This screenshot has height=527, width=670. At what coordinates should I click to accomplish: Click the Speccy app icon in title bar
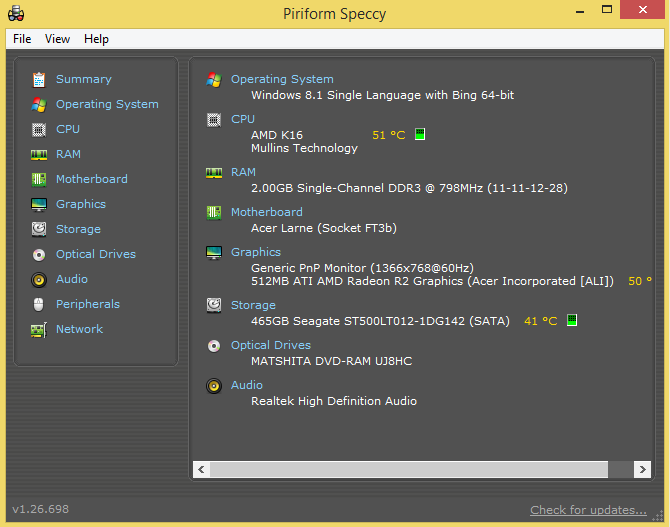pyautogui.click(x=16, y=14)
